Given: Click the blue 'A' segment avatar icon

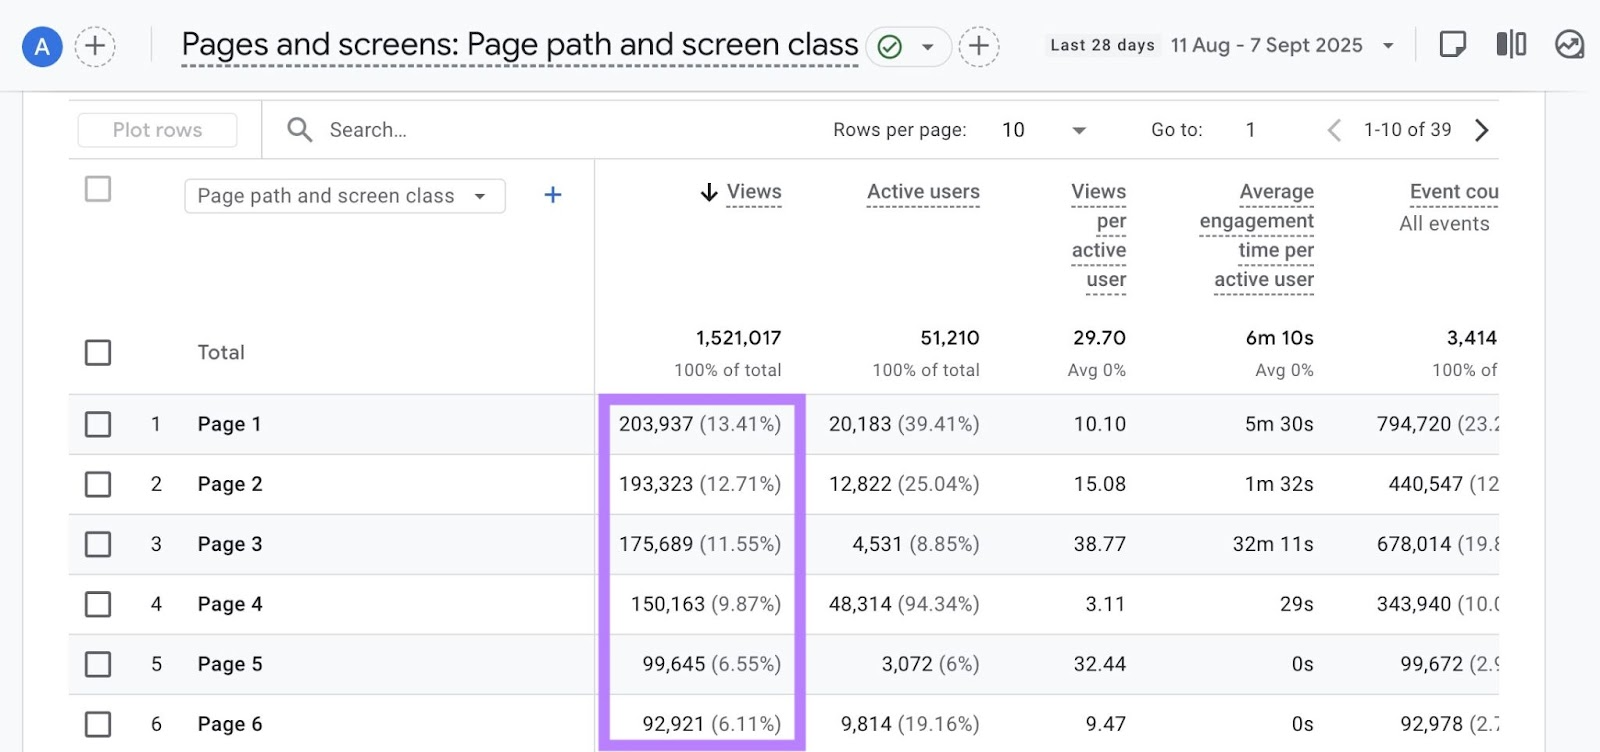Looking at the screenshot, I should click(x=42, y=46).
